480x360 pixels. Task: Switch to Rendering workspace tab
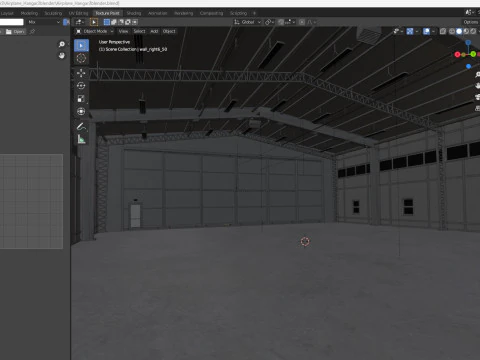click(184, 13)
